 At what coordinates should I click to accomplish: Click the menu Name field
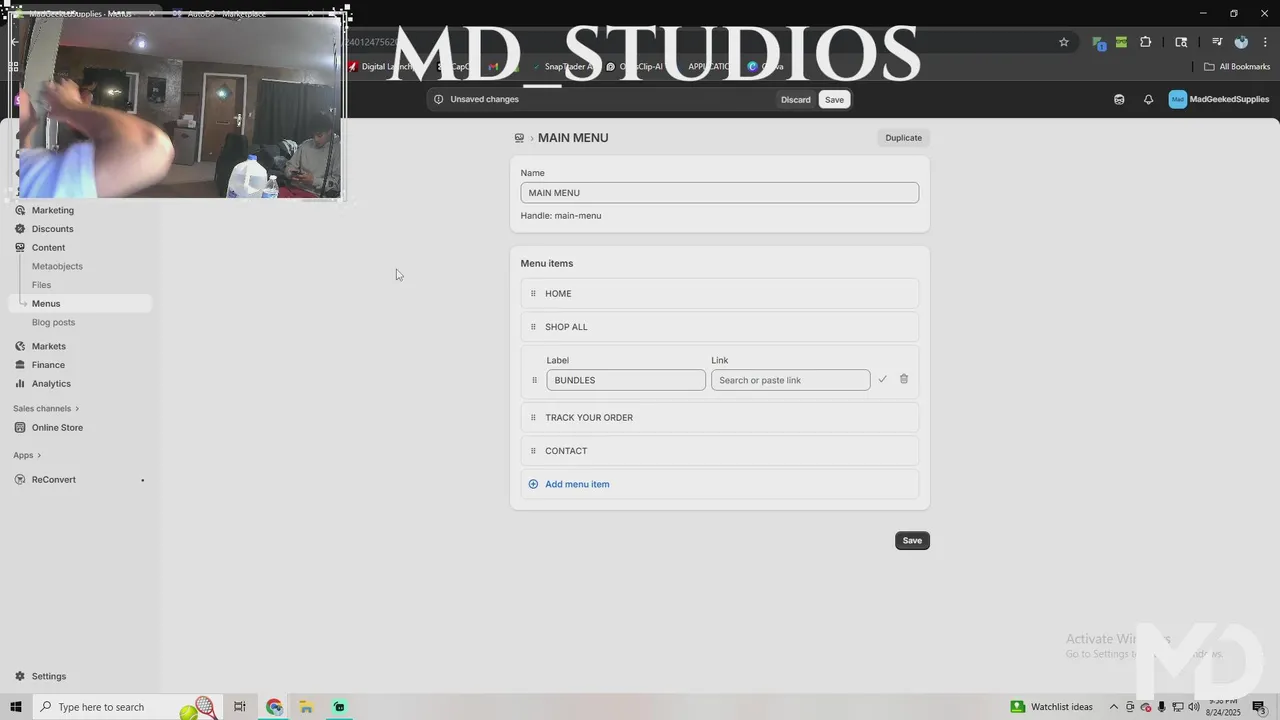tap(720, 193)
